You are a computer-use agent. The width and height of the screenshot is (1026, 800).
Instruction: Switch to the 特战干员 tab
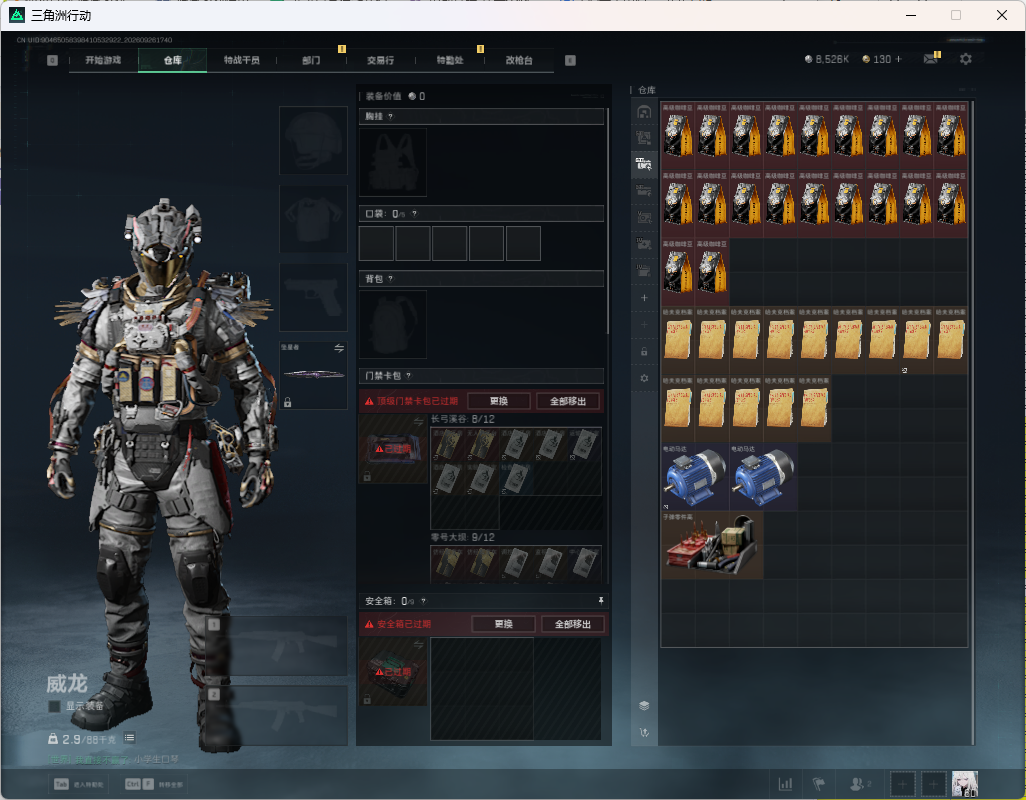pyautogui.click(x=241, y=60)
